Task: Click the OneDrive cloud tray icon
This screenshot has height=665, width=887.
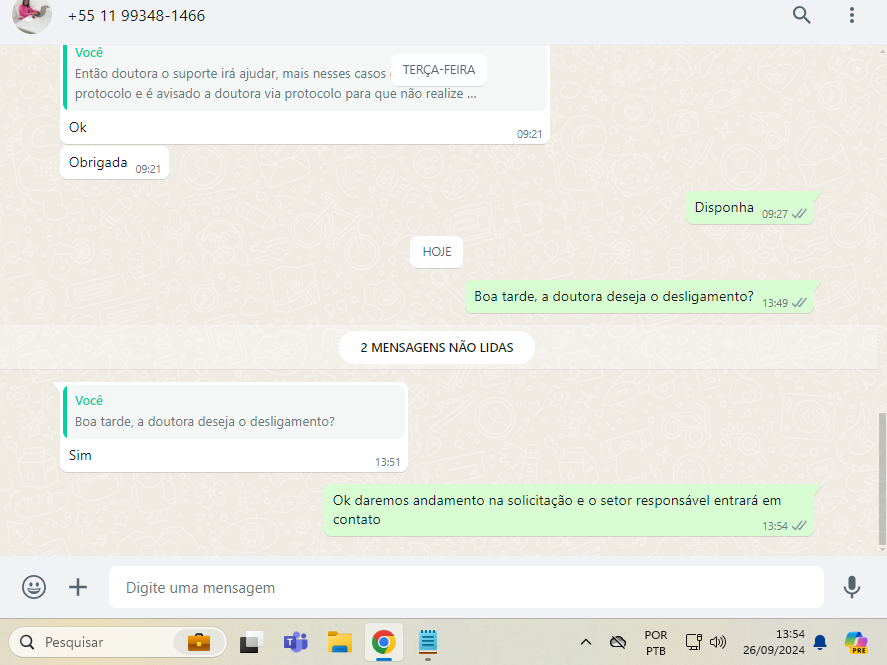Action: point(618,642)
